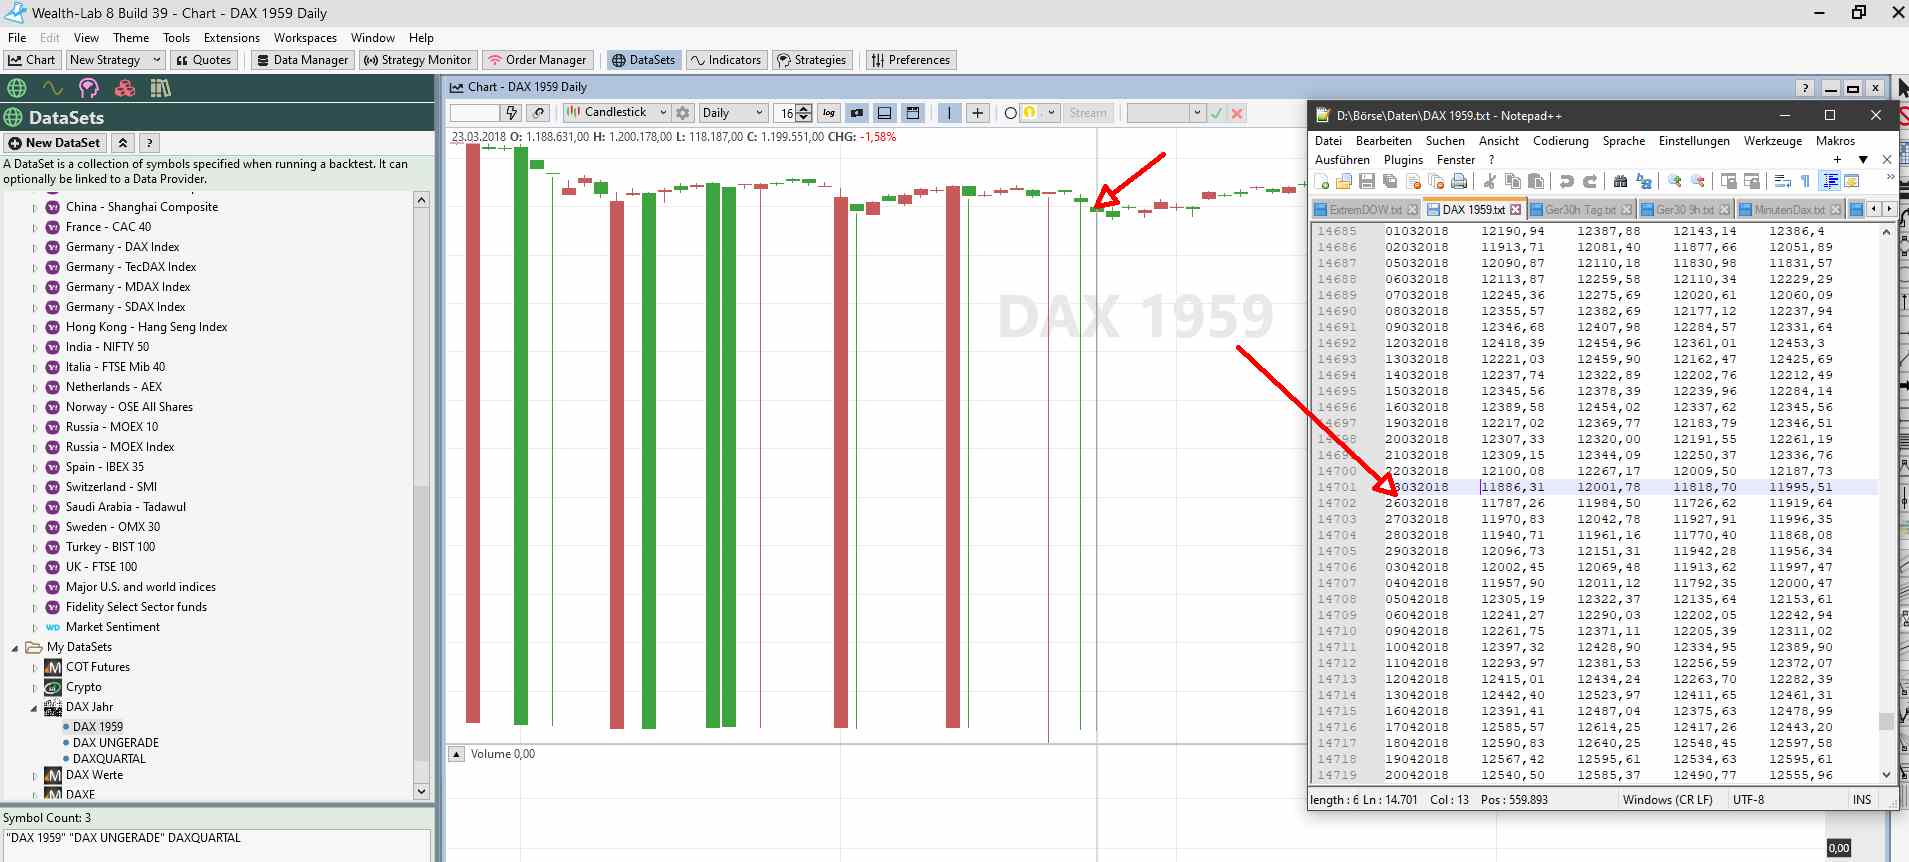The image size is (1909, 862).
Task: Expand the COT Futures dataset node
Action: pos(34,667)
